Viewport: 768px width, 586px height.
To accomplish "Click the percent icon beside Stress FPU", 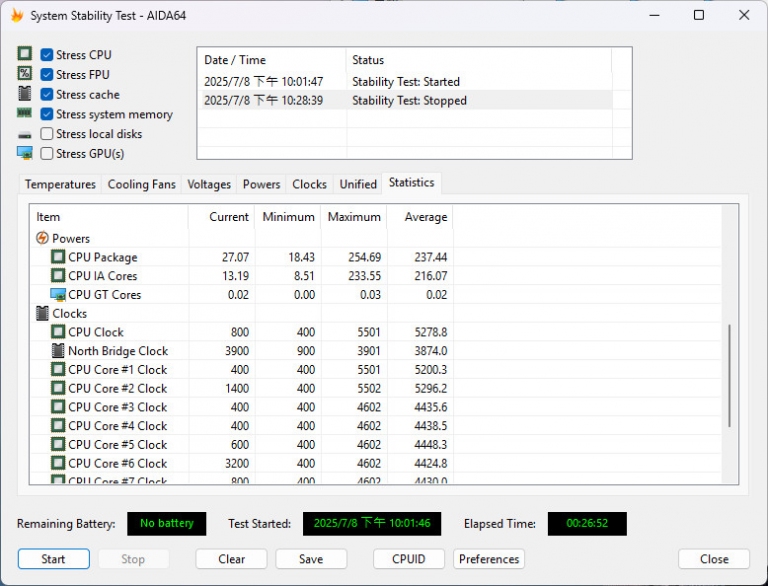I will [24, 73].
